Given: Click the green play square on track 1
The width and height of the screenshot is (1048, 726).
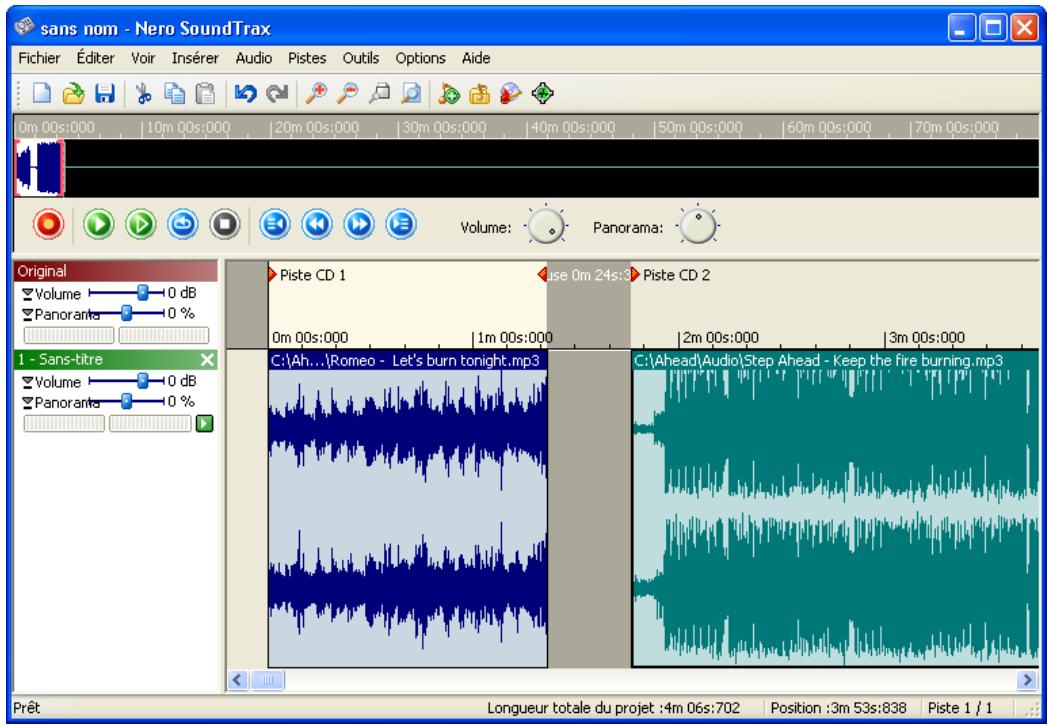Looking at the screenshot, I should coord(205,423).
